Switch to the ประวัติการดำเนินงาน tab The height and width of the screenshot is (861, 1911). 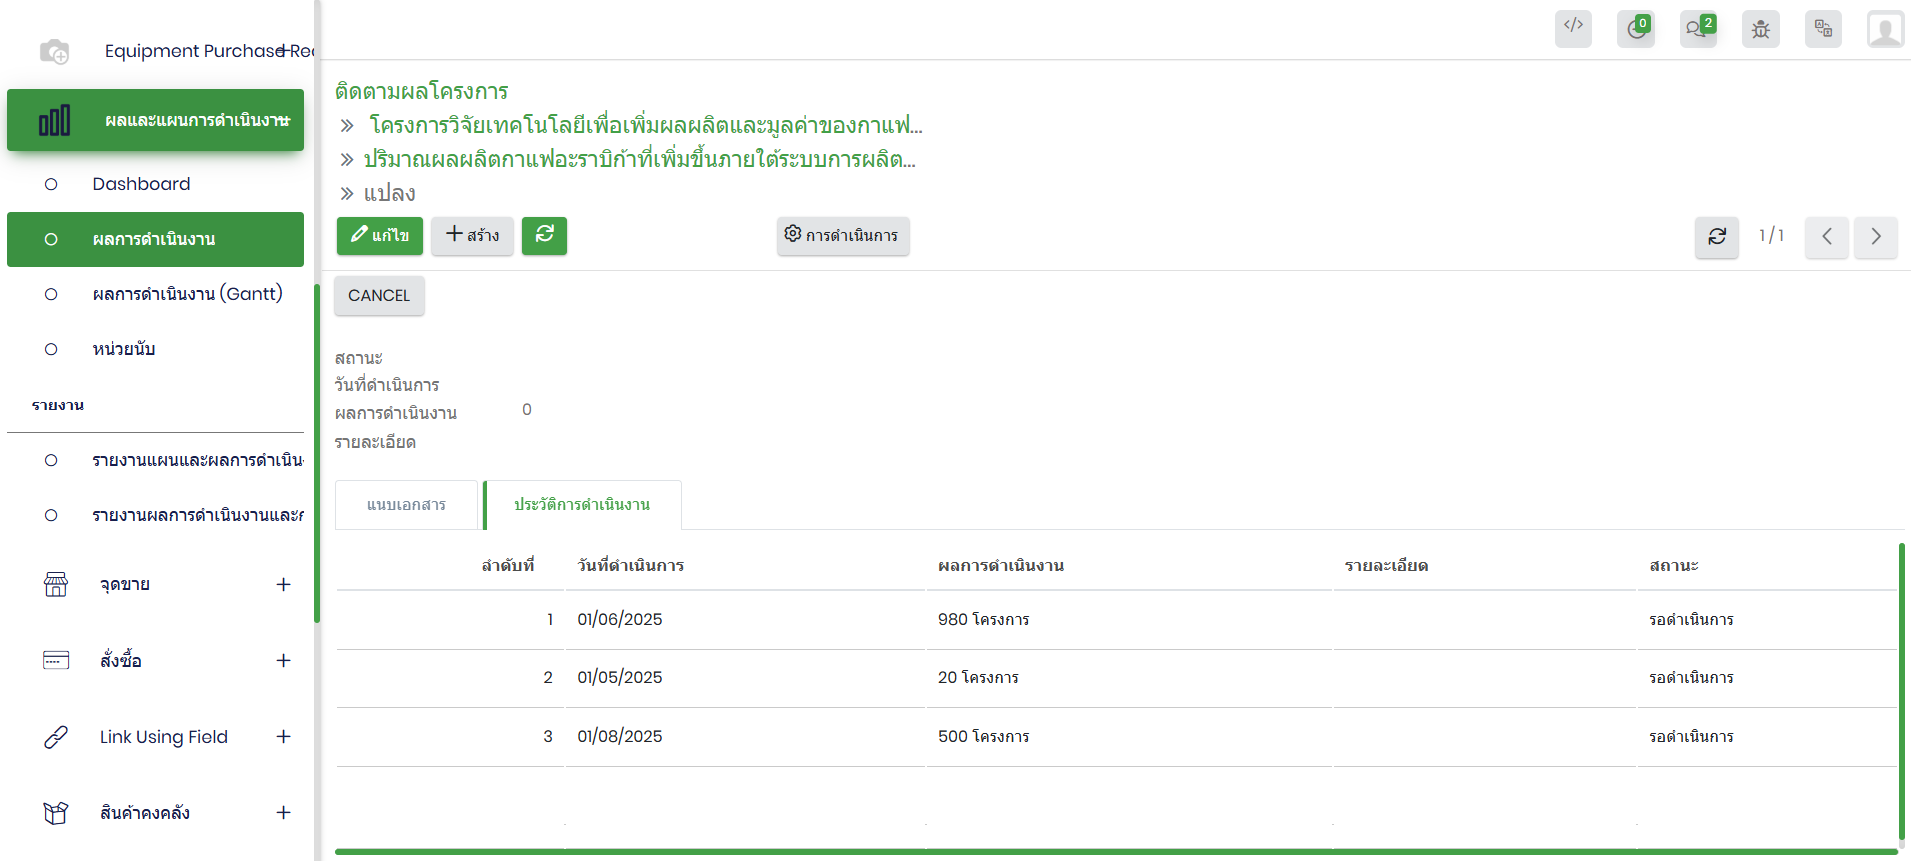pos(582,505)
